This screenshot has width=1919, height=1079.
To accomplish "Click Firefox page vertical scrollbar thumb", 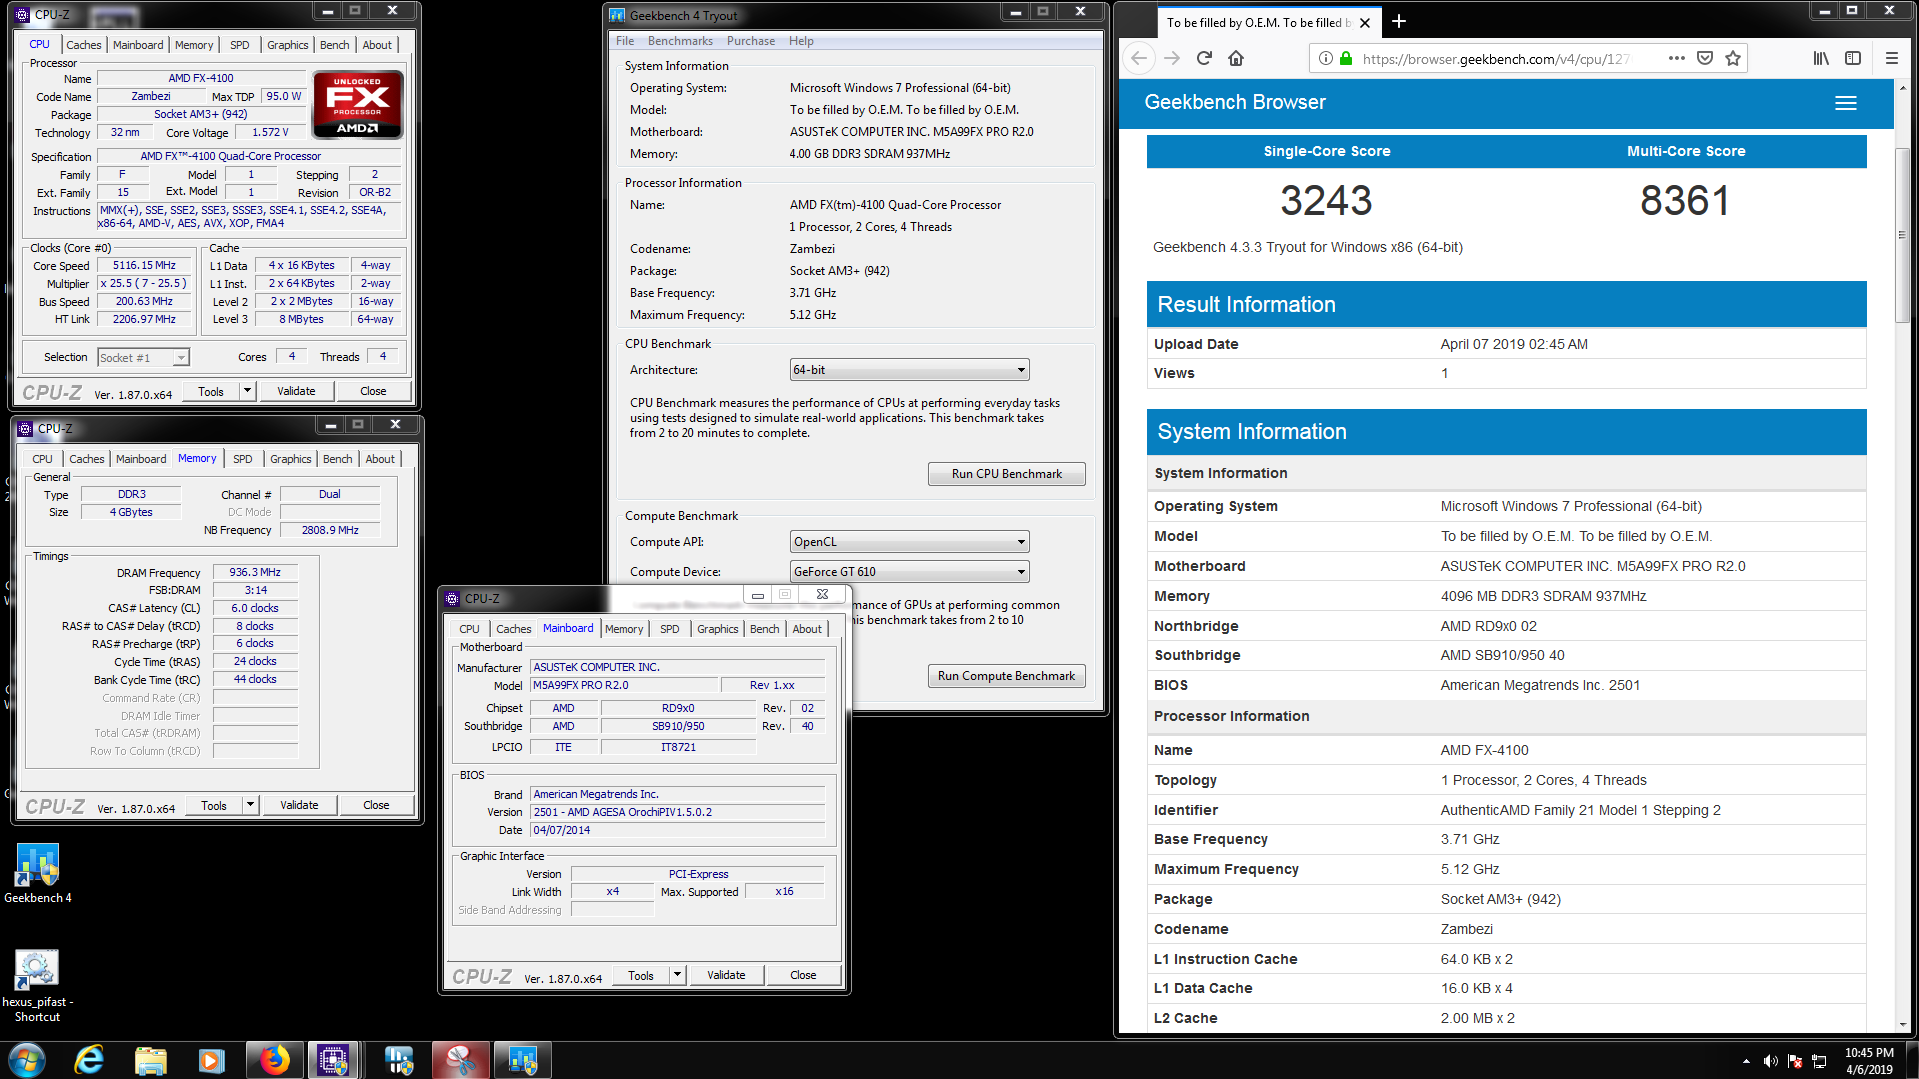I will [1902, 235].
